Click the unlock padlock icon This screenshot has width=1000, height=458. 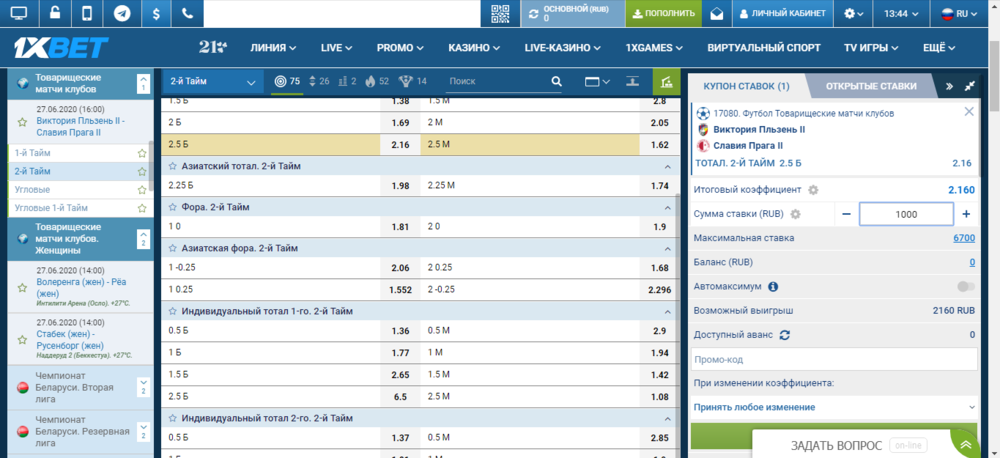(x=55, y=13)
